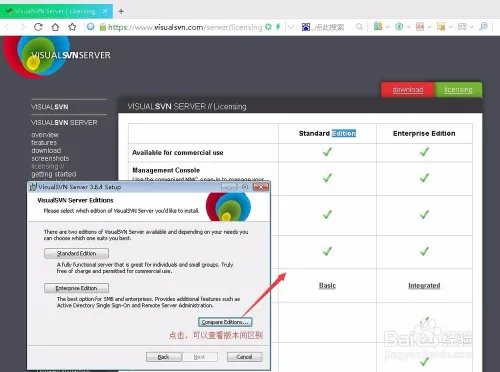Click the 'Management Console' row label
The image size is (500, 372).
tap(166, 170)
